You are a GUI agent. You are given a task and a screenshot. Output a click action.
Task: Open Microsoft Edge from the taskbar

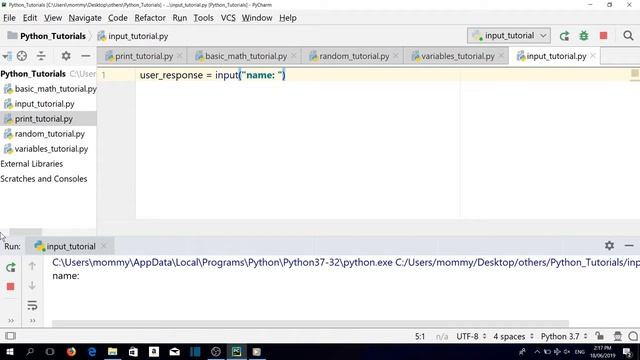(92, 351)
